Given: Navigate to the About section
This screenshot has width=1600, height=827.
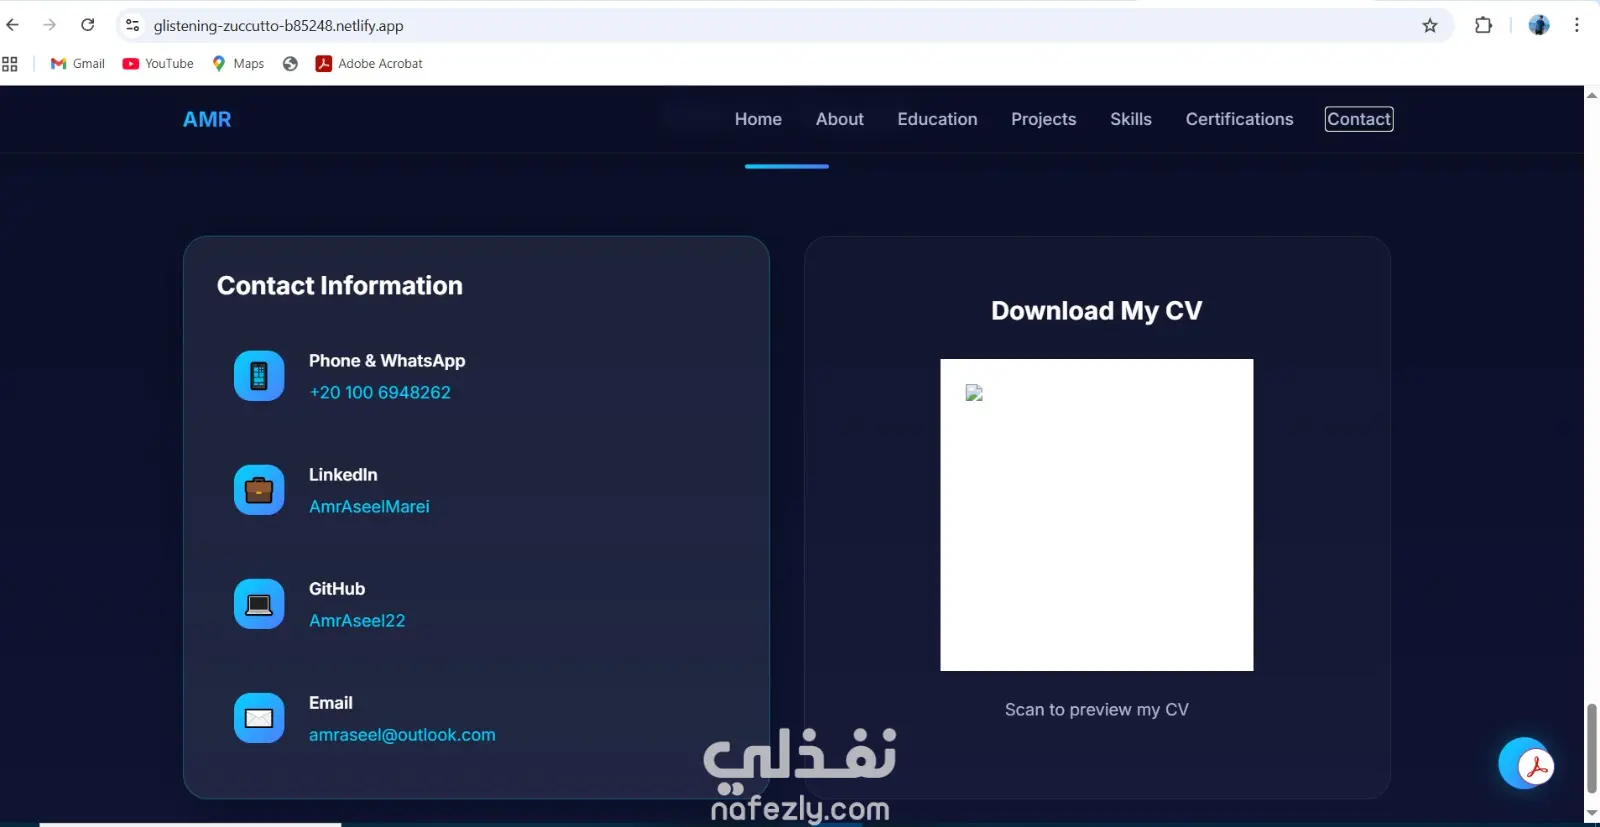Looking at the screenshot, I should (840, 119).
